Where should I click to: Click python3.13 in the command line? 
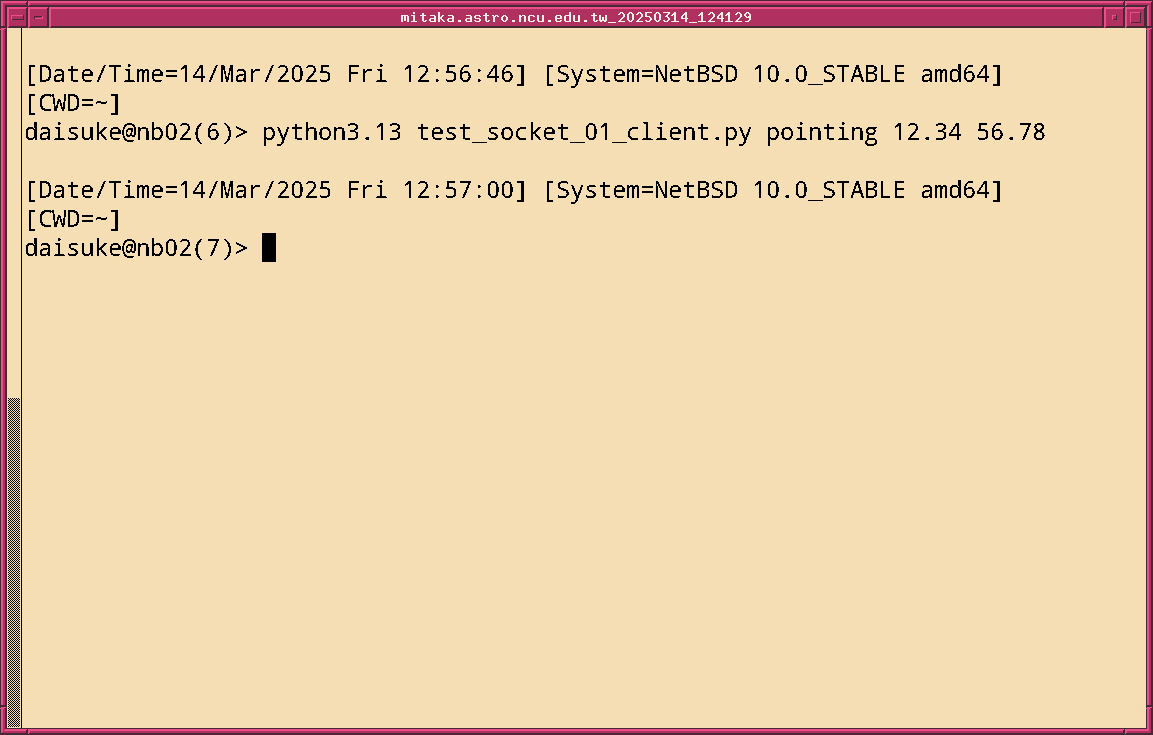pos(332,132)
